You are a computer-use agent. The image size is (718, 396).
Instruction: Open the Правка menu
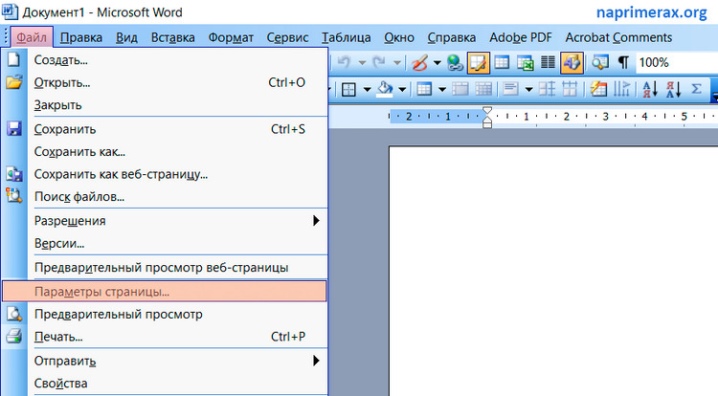coord(81,38)
